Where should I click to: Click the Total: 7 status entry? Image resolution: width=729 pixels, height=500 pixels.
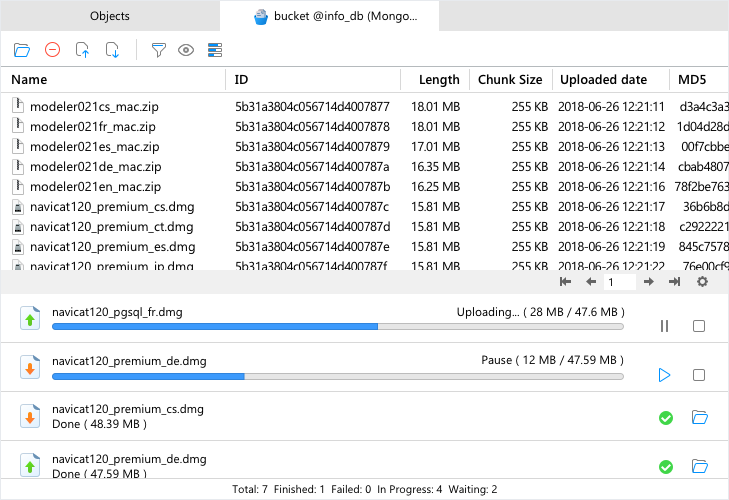tap(250, 489)
